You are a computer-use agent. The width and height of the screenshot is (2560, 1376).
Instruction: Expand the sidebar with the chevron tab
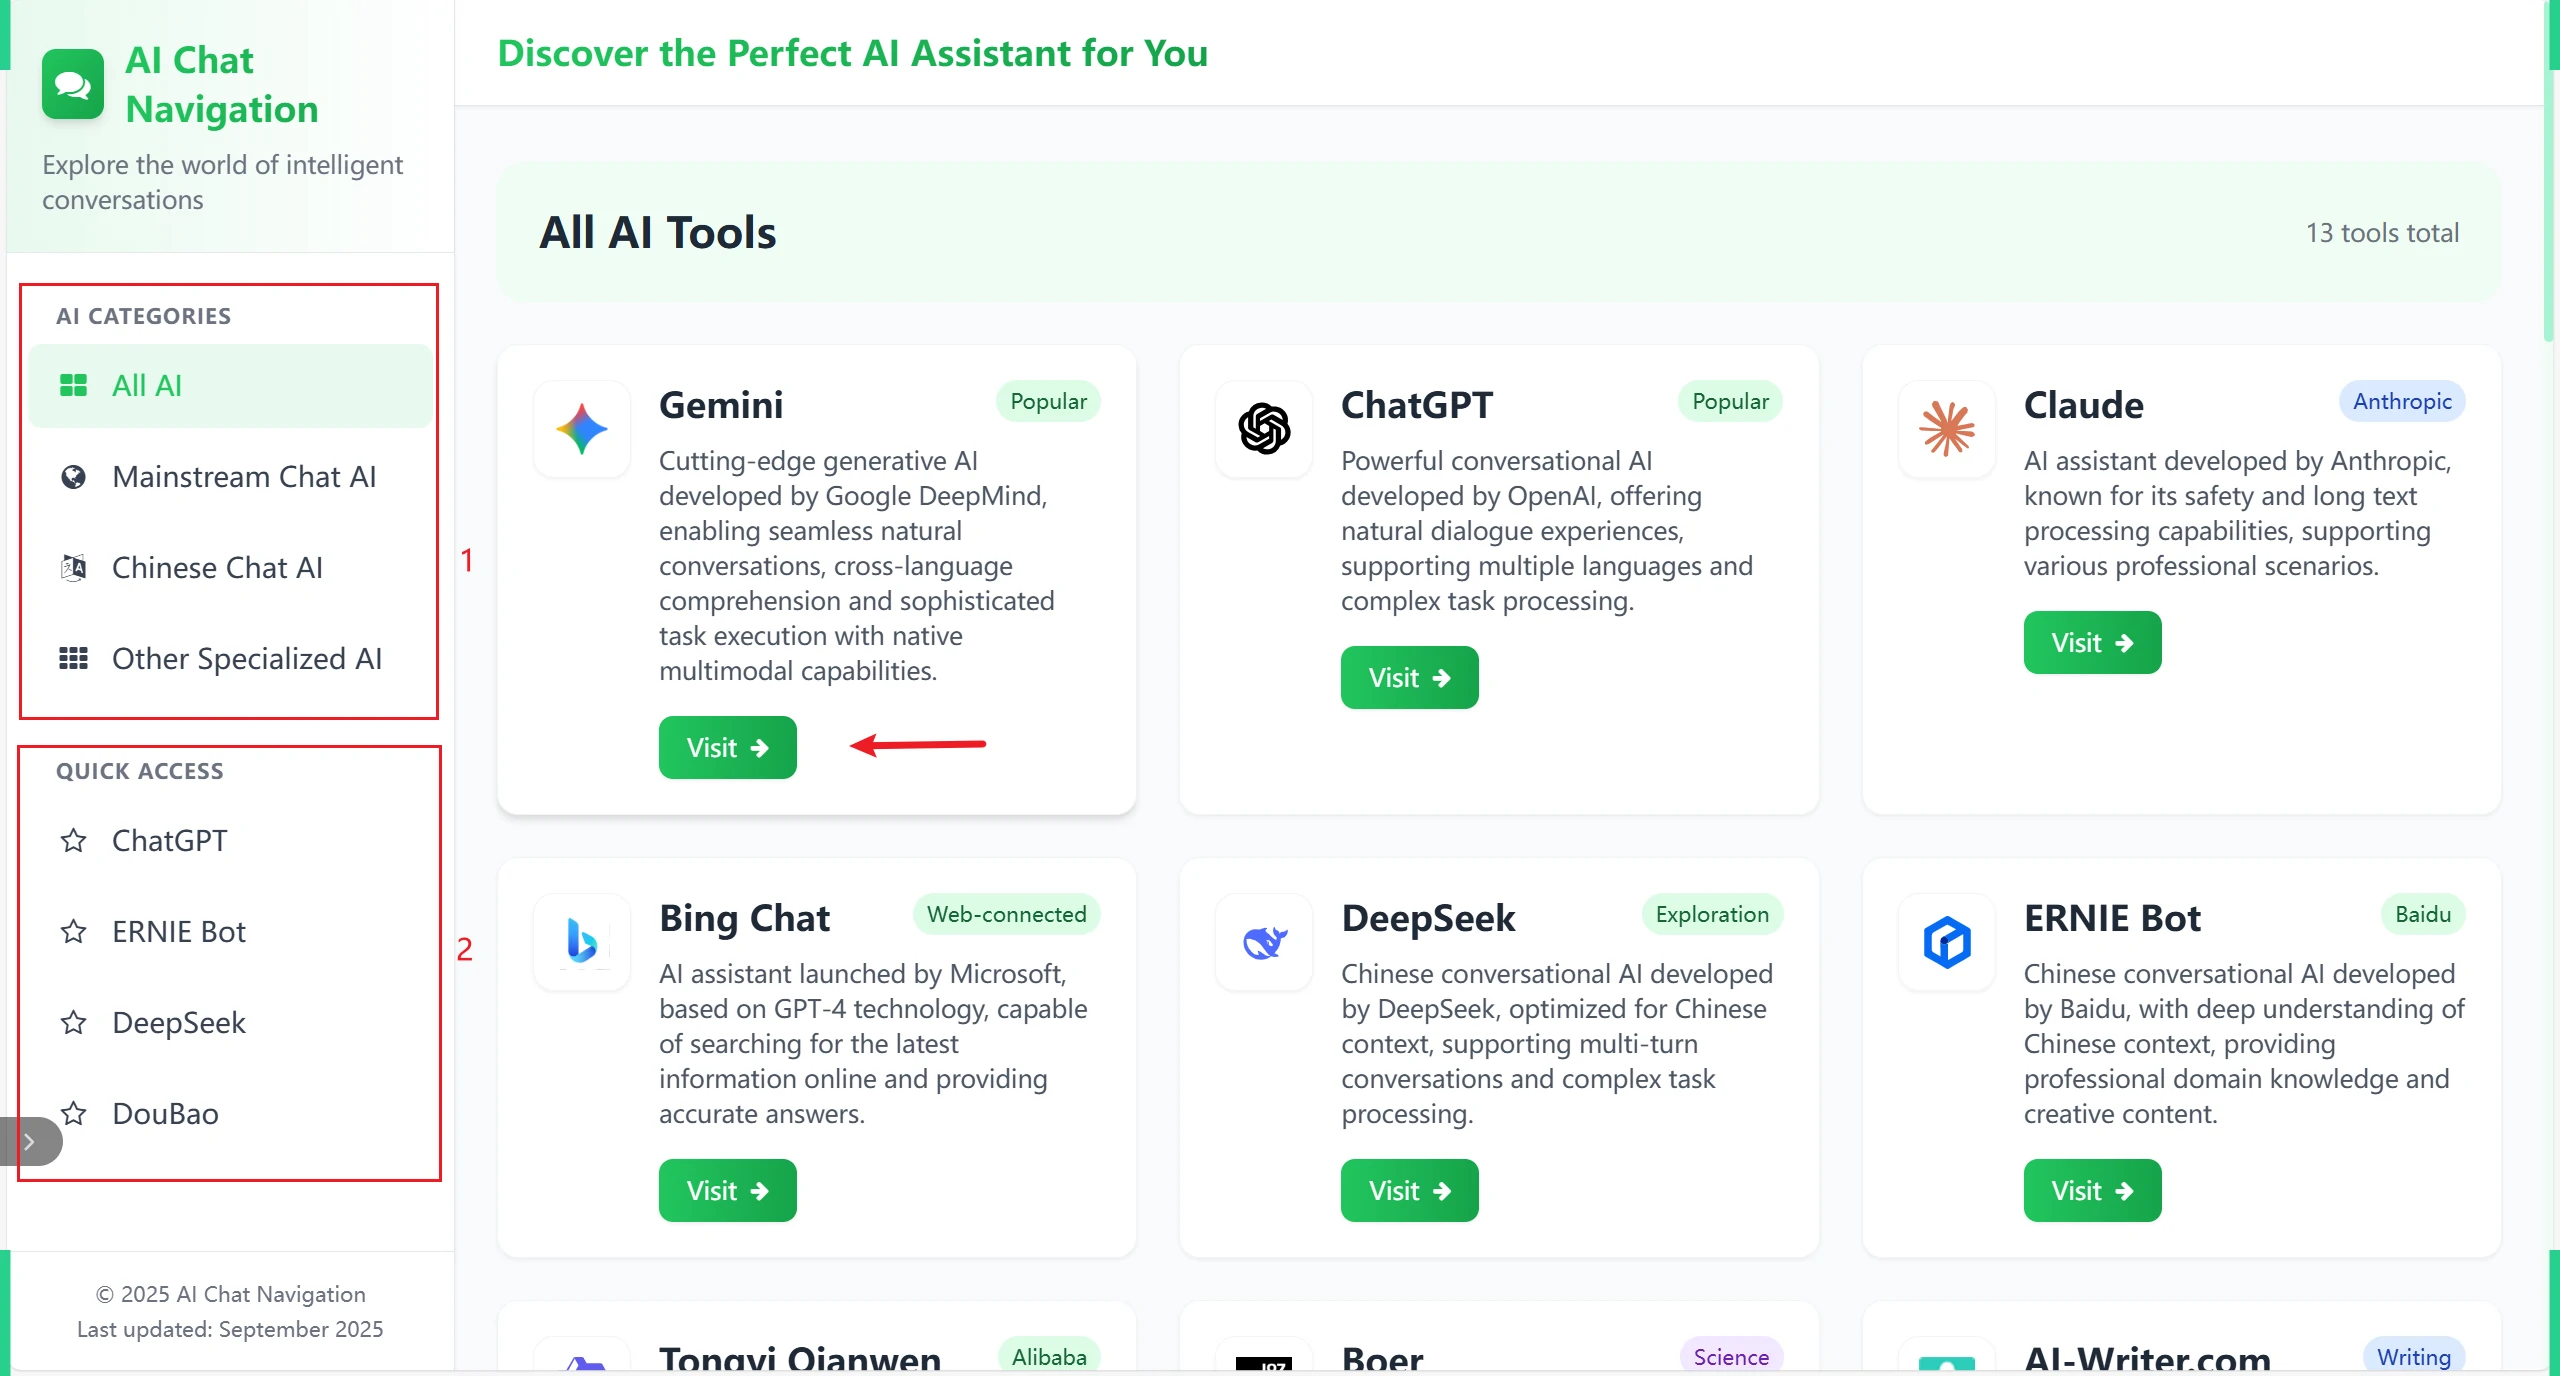(30, 1141)
